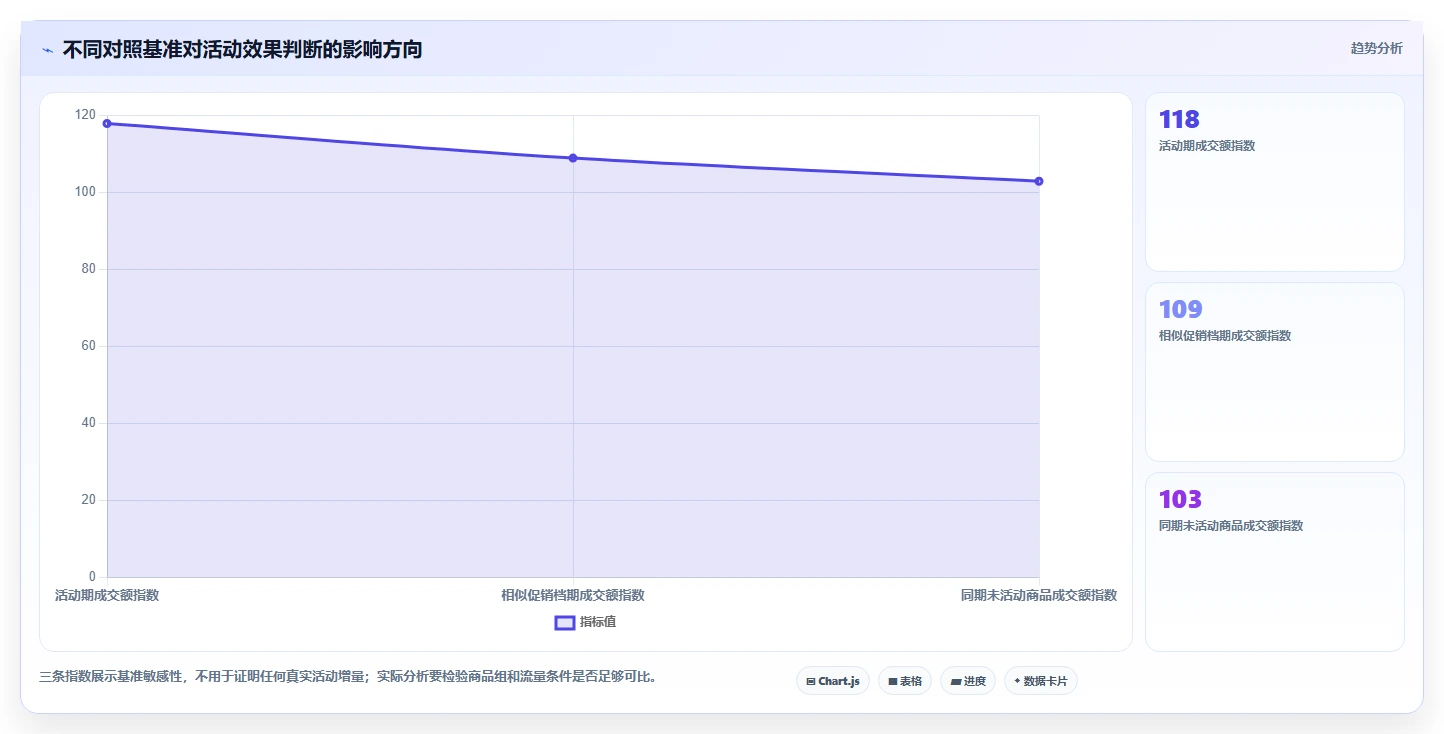Click the y-axis tick label 60
The image size is (1444, 734).
tap(89, 346)
